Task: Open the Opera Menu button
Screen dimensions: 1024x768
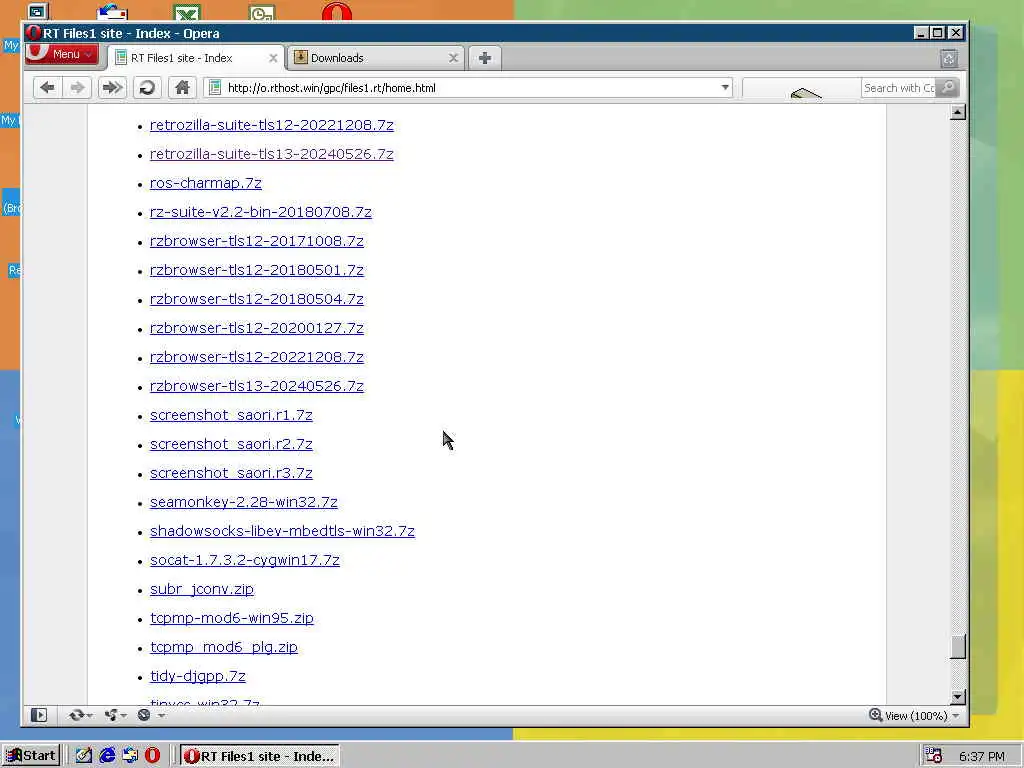Action: (61, 54)
